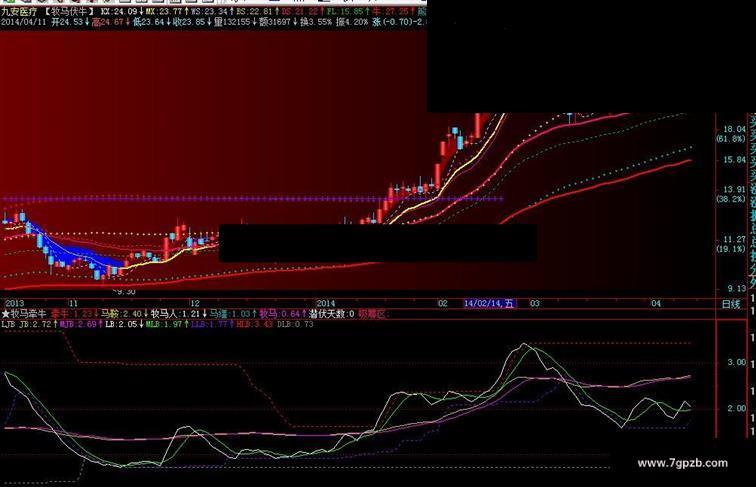Click the month 12 time axis label

coord(194,304)
